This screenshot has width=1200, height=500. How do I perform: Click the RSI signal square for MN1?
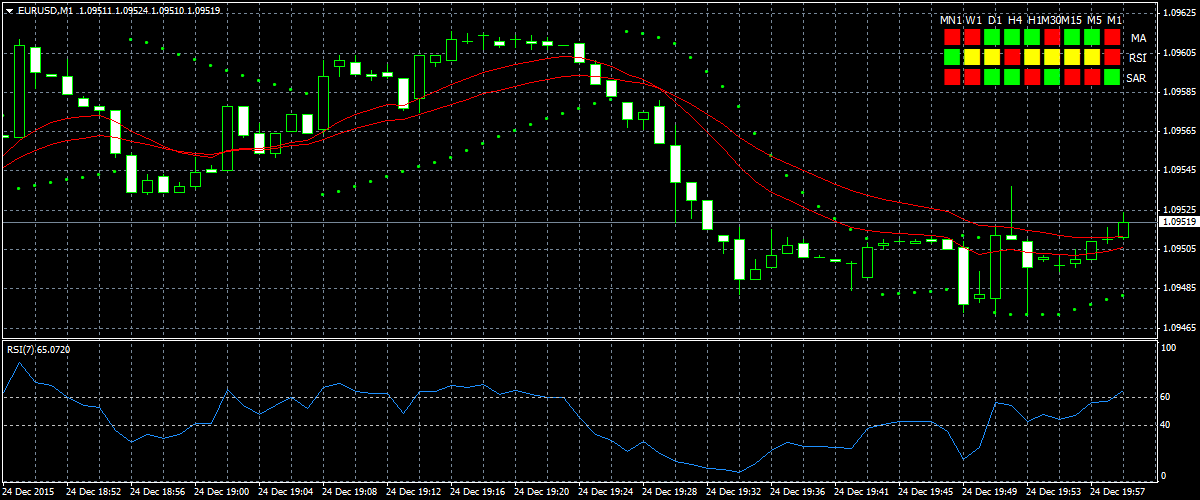[x=952, y=57]
